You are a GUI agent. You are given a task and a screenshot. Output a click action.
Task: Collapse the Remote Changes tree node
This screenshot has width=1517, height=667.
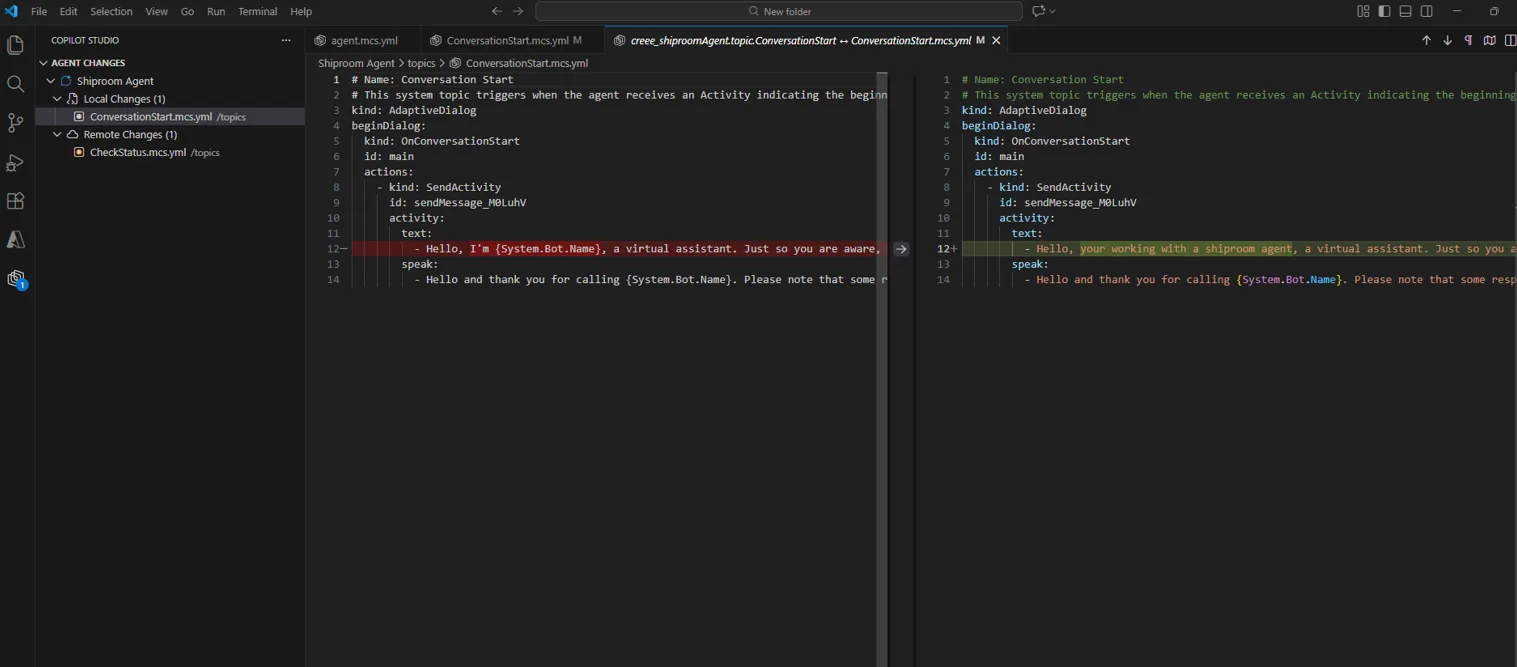57,135
